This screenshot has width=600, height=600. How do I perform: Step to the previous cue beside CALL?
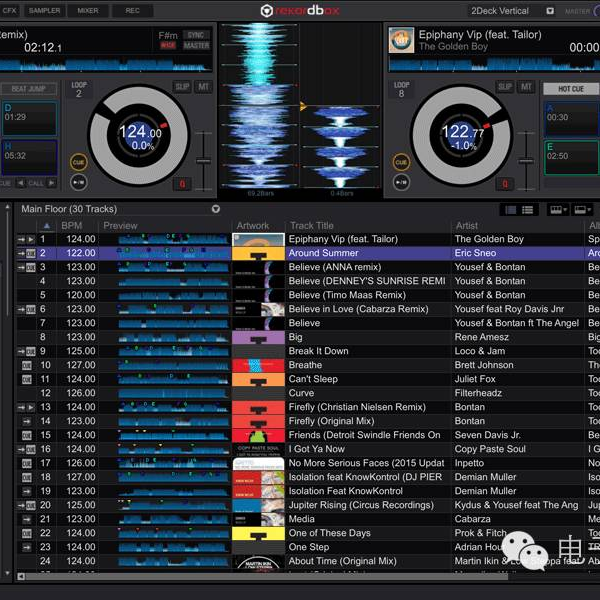21,183
